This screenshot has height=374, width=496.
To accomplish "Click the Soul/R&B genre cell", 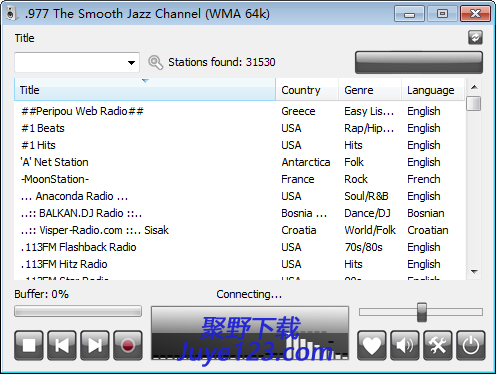I will [x=366, y=196].
